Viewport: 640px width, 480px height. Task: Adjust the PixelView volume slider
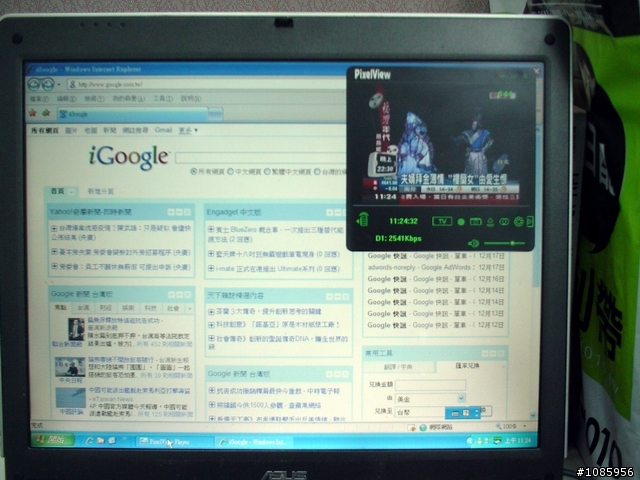coord(504,243)
